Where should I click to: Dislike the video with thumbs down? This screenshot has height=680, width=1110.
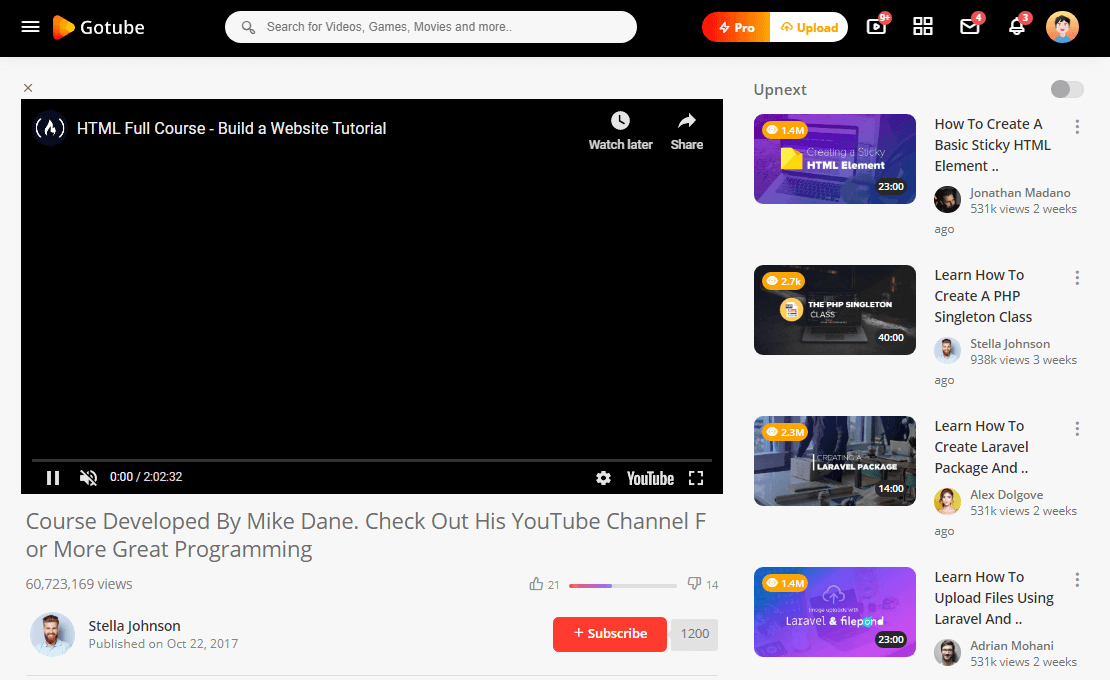pyautogui.click(x=694, y=584)
